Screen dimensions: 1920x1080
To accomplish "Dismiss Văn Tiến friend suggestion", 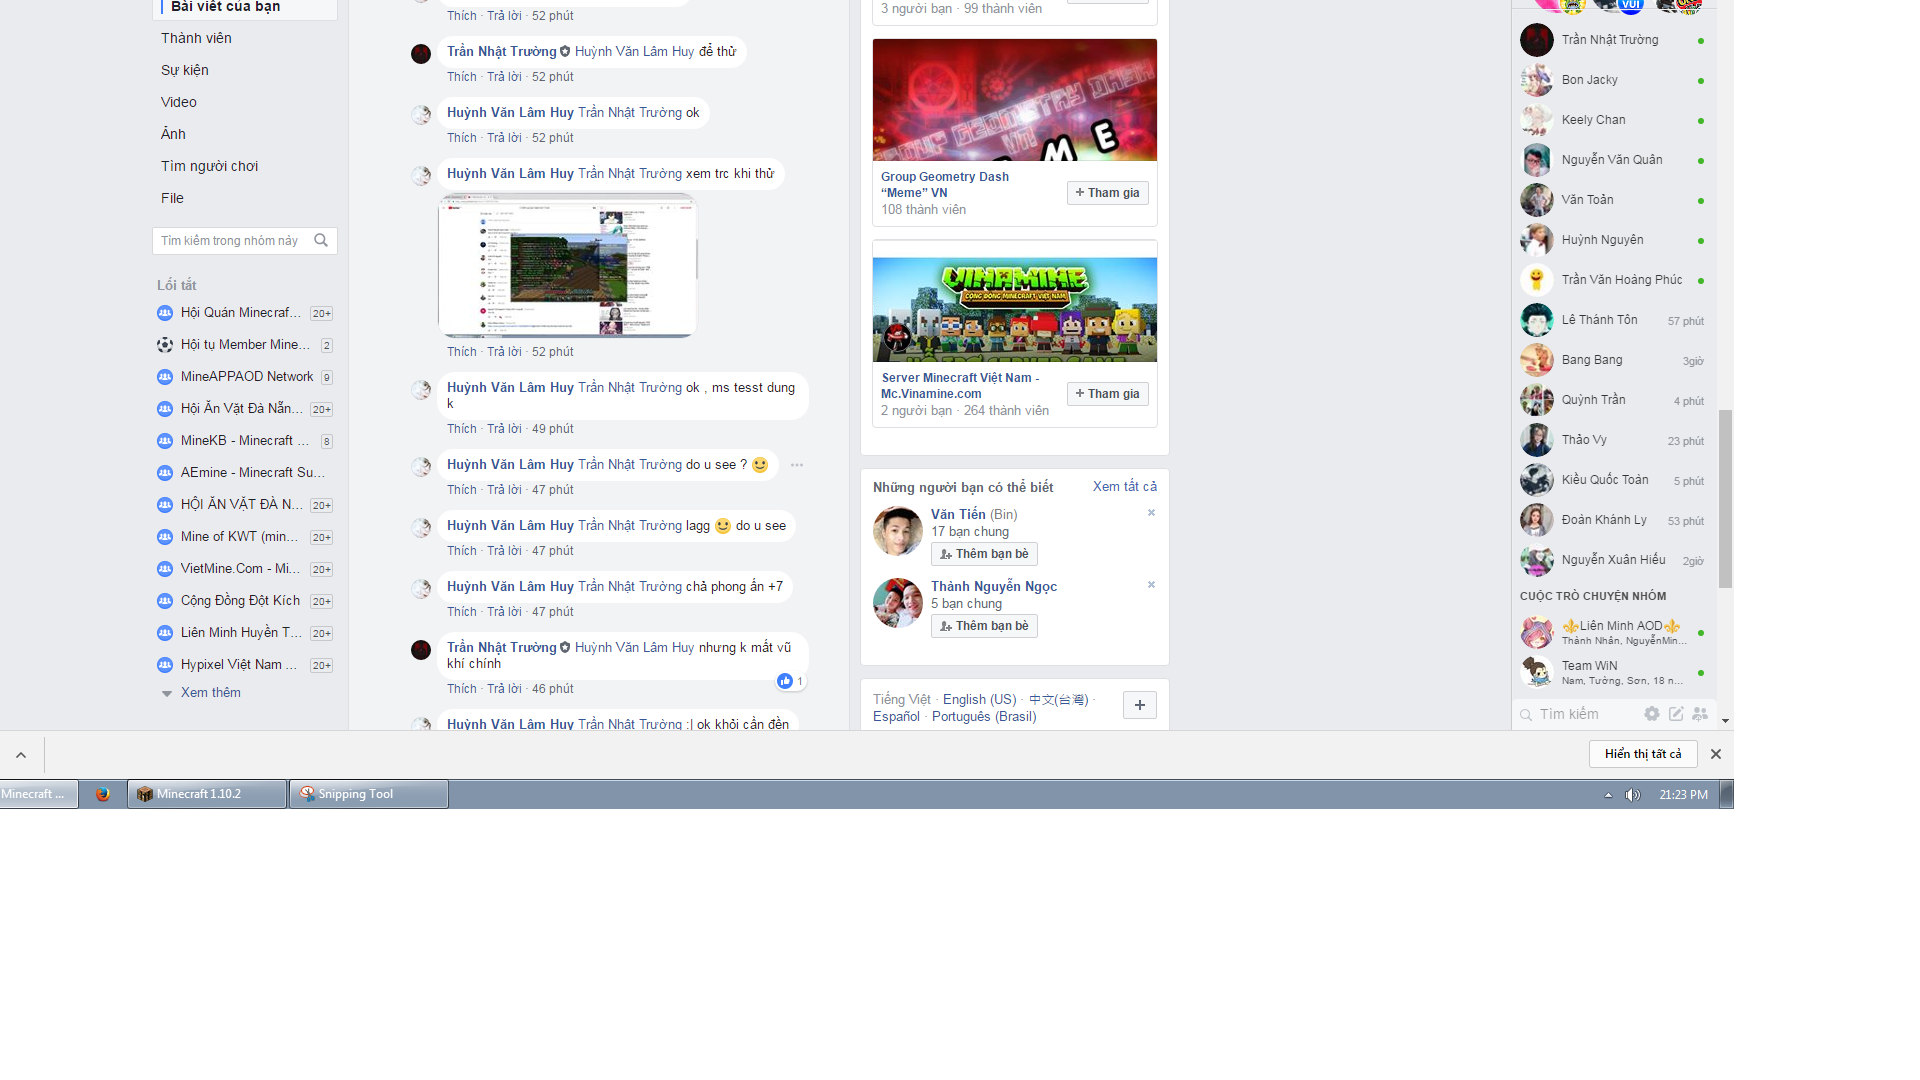I will click(1151, 513).
